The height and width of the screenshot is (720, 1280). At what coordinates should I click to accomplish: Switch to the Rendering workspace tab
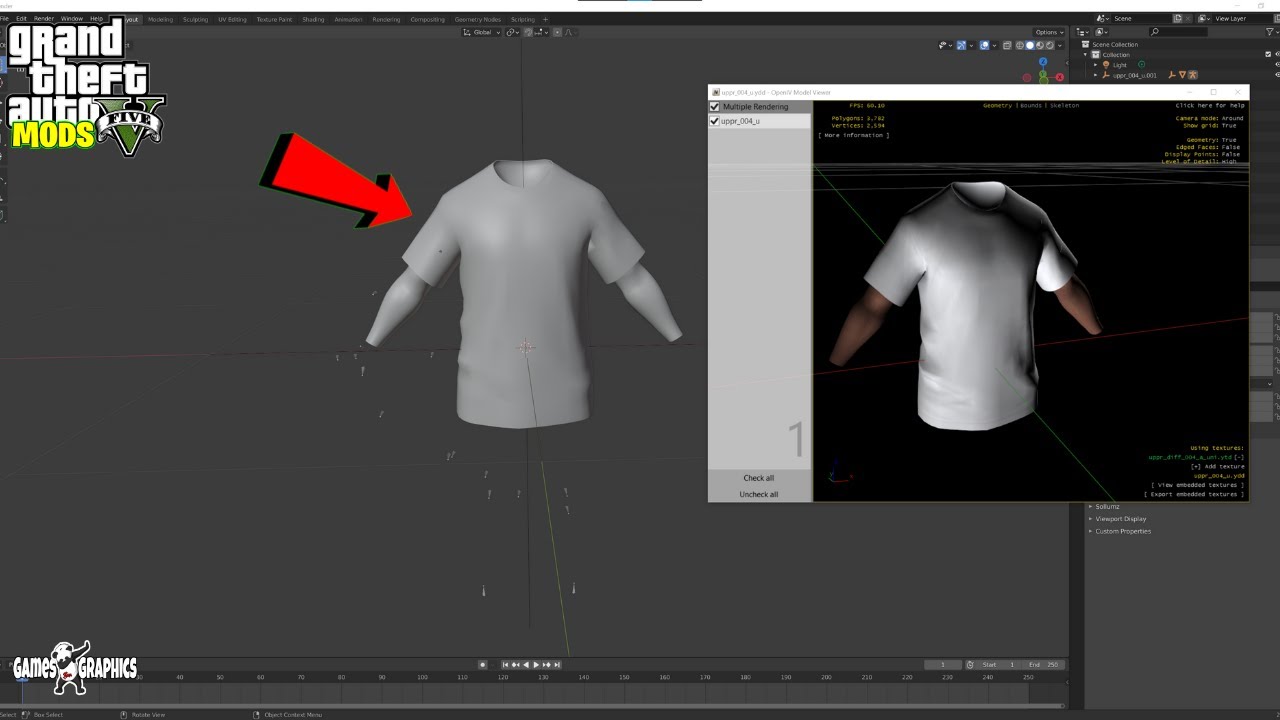point(386,19)
